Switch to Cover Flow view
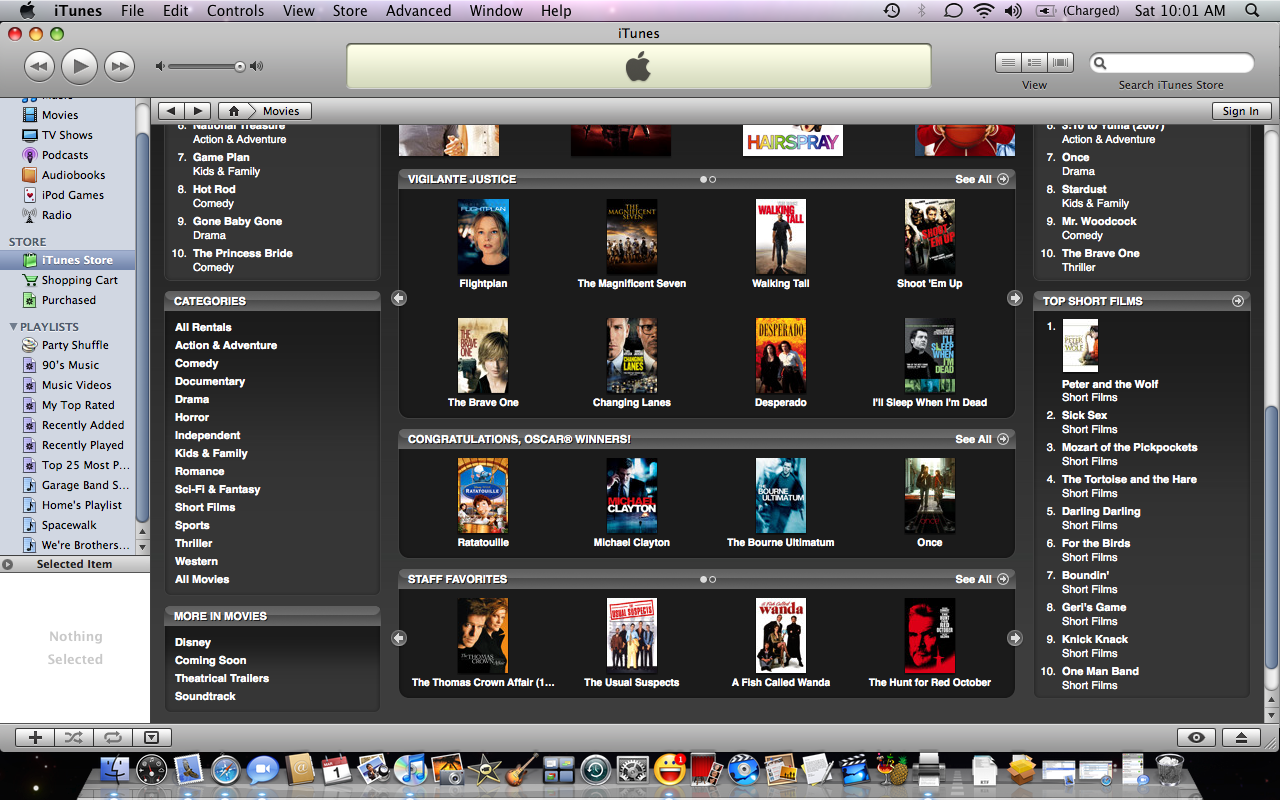The width and height of the screenshot is (1280, 800). [x=1060, y=62]
